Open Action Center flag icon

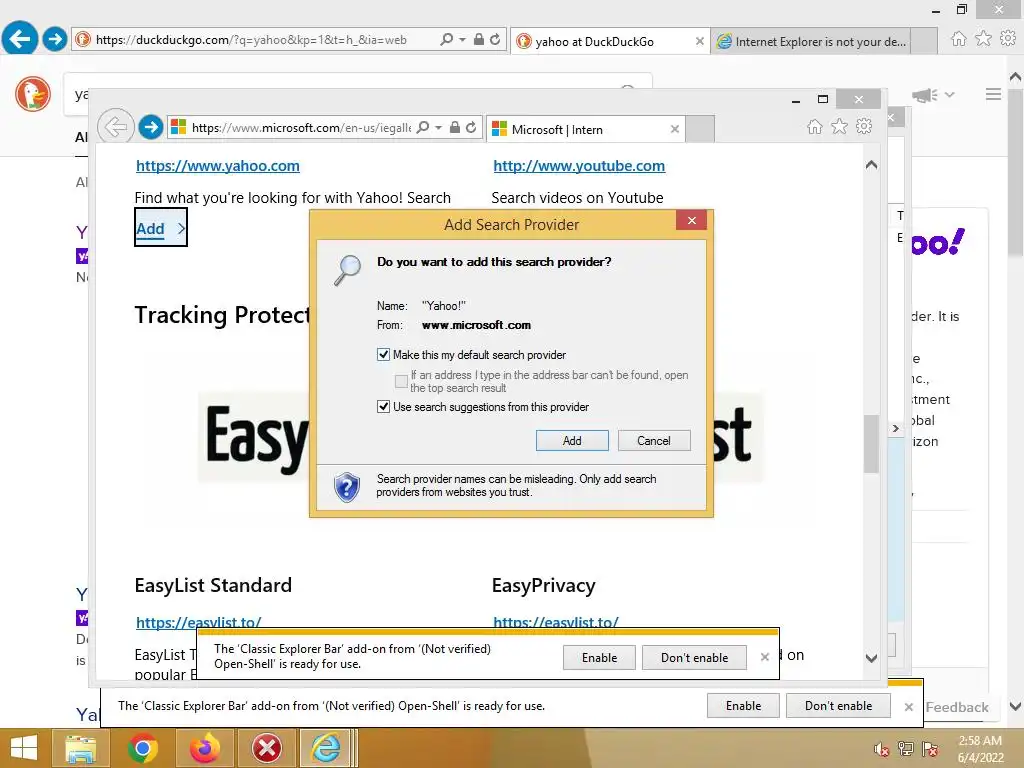930,749
